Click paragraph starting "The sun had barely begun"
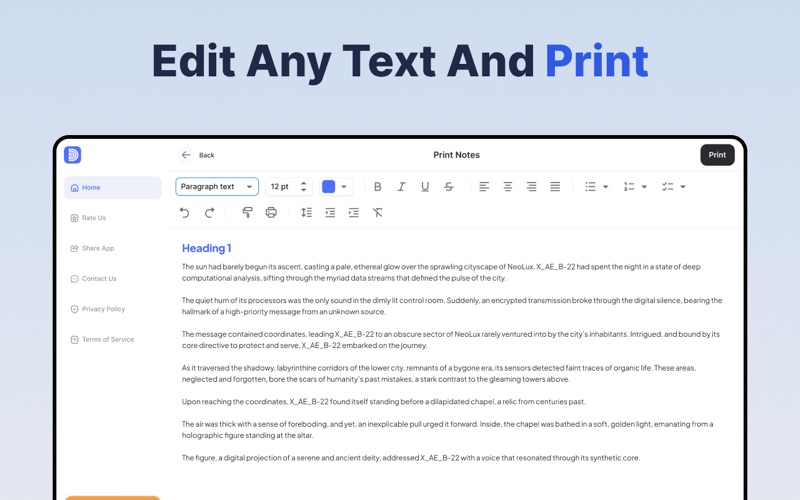Viewport: 800px width, 500px height. click(441, 272)
